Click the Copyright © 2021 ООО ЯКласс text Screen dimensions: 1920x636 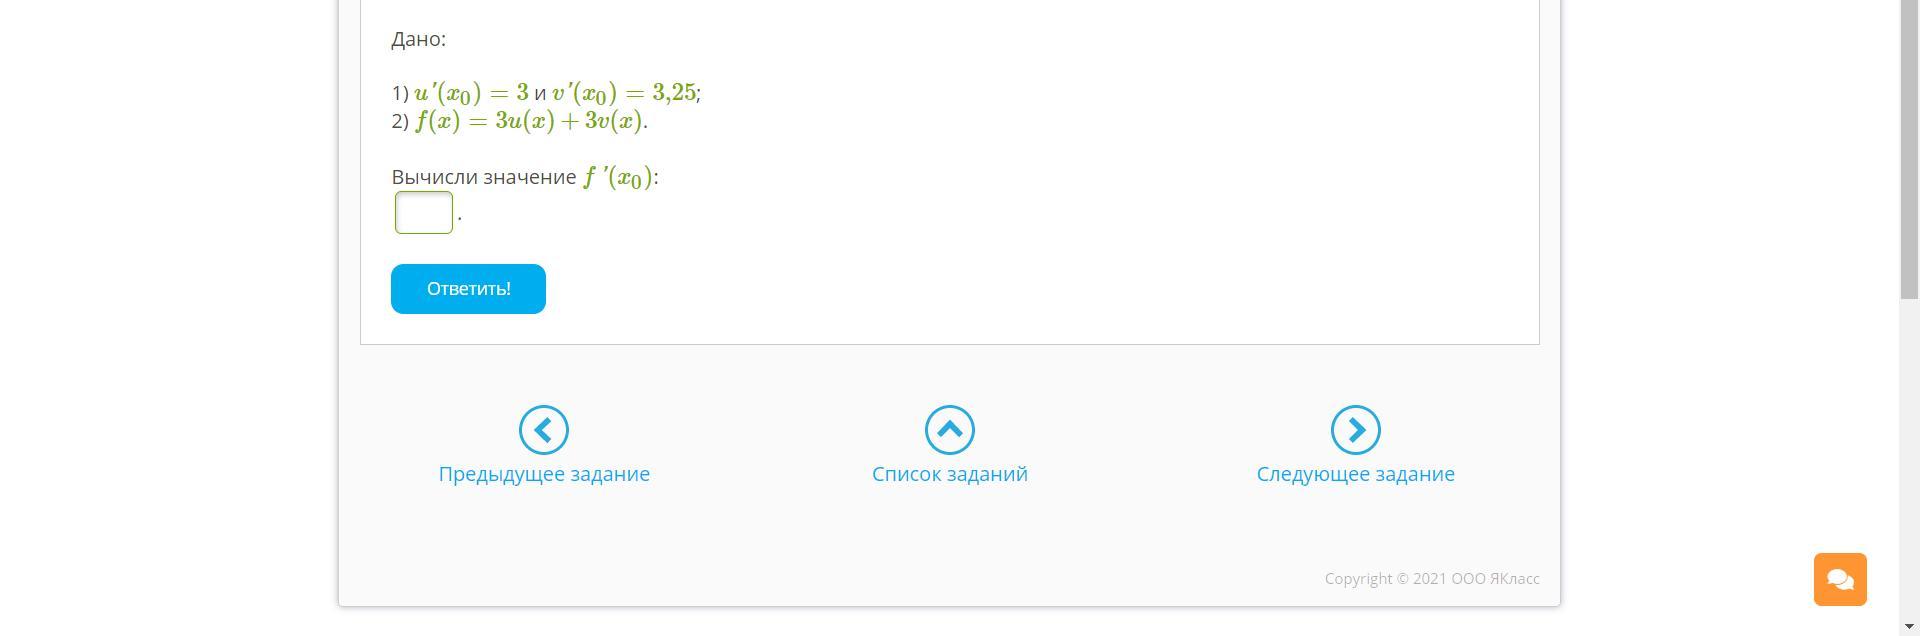point(1431,579)
